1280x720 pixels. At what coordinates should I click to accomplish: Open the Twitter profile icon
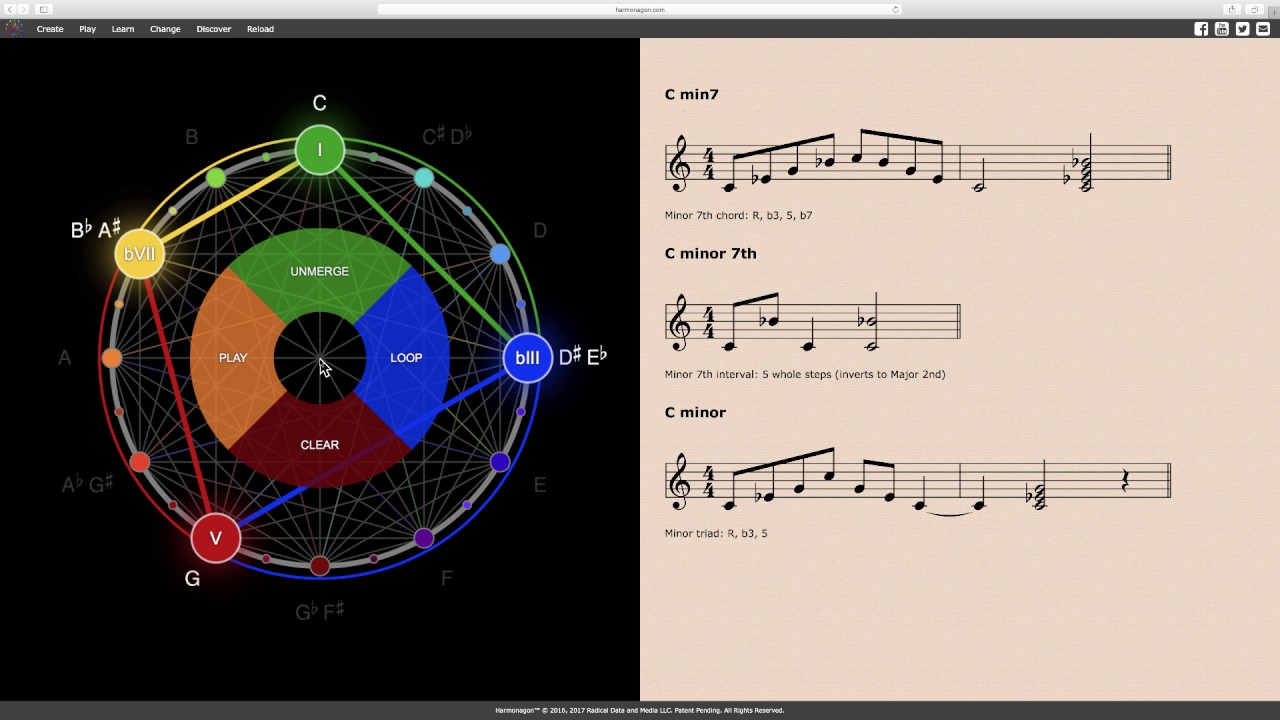1242,29
